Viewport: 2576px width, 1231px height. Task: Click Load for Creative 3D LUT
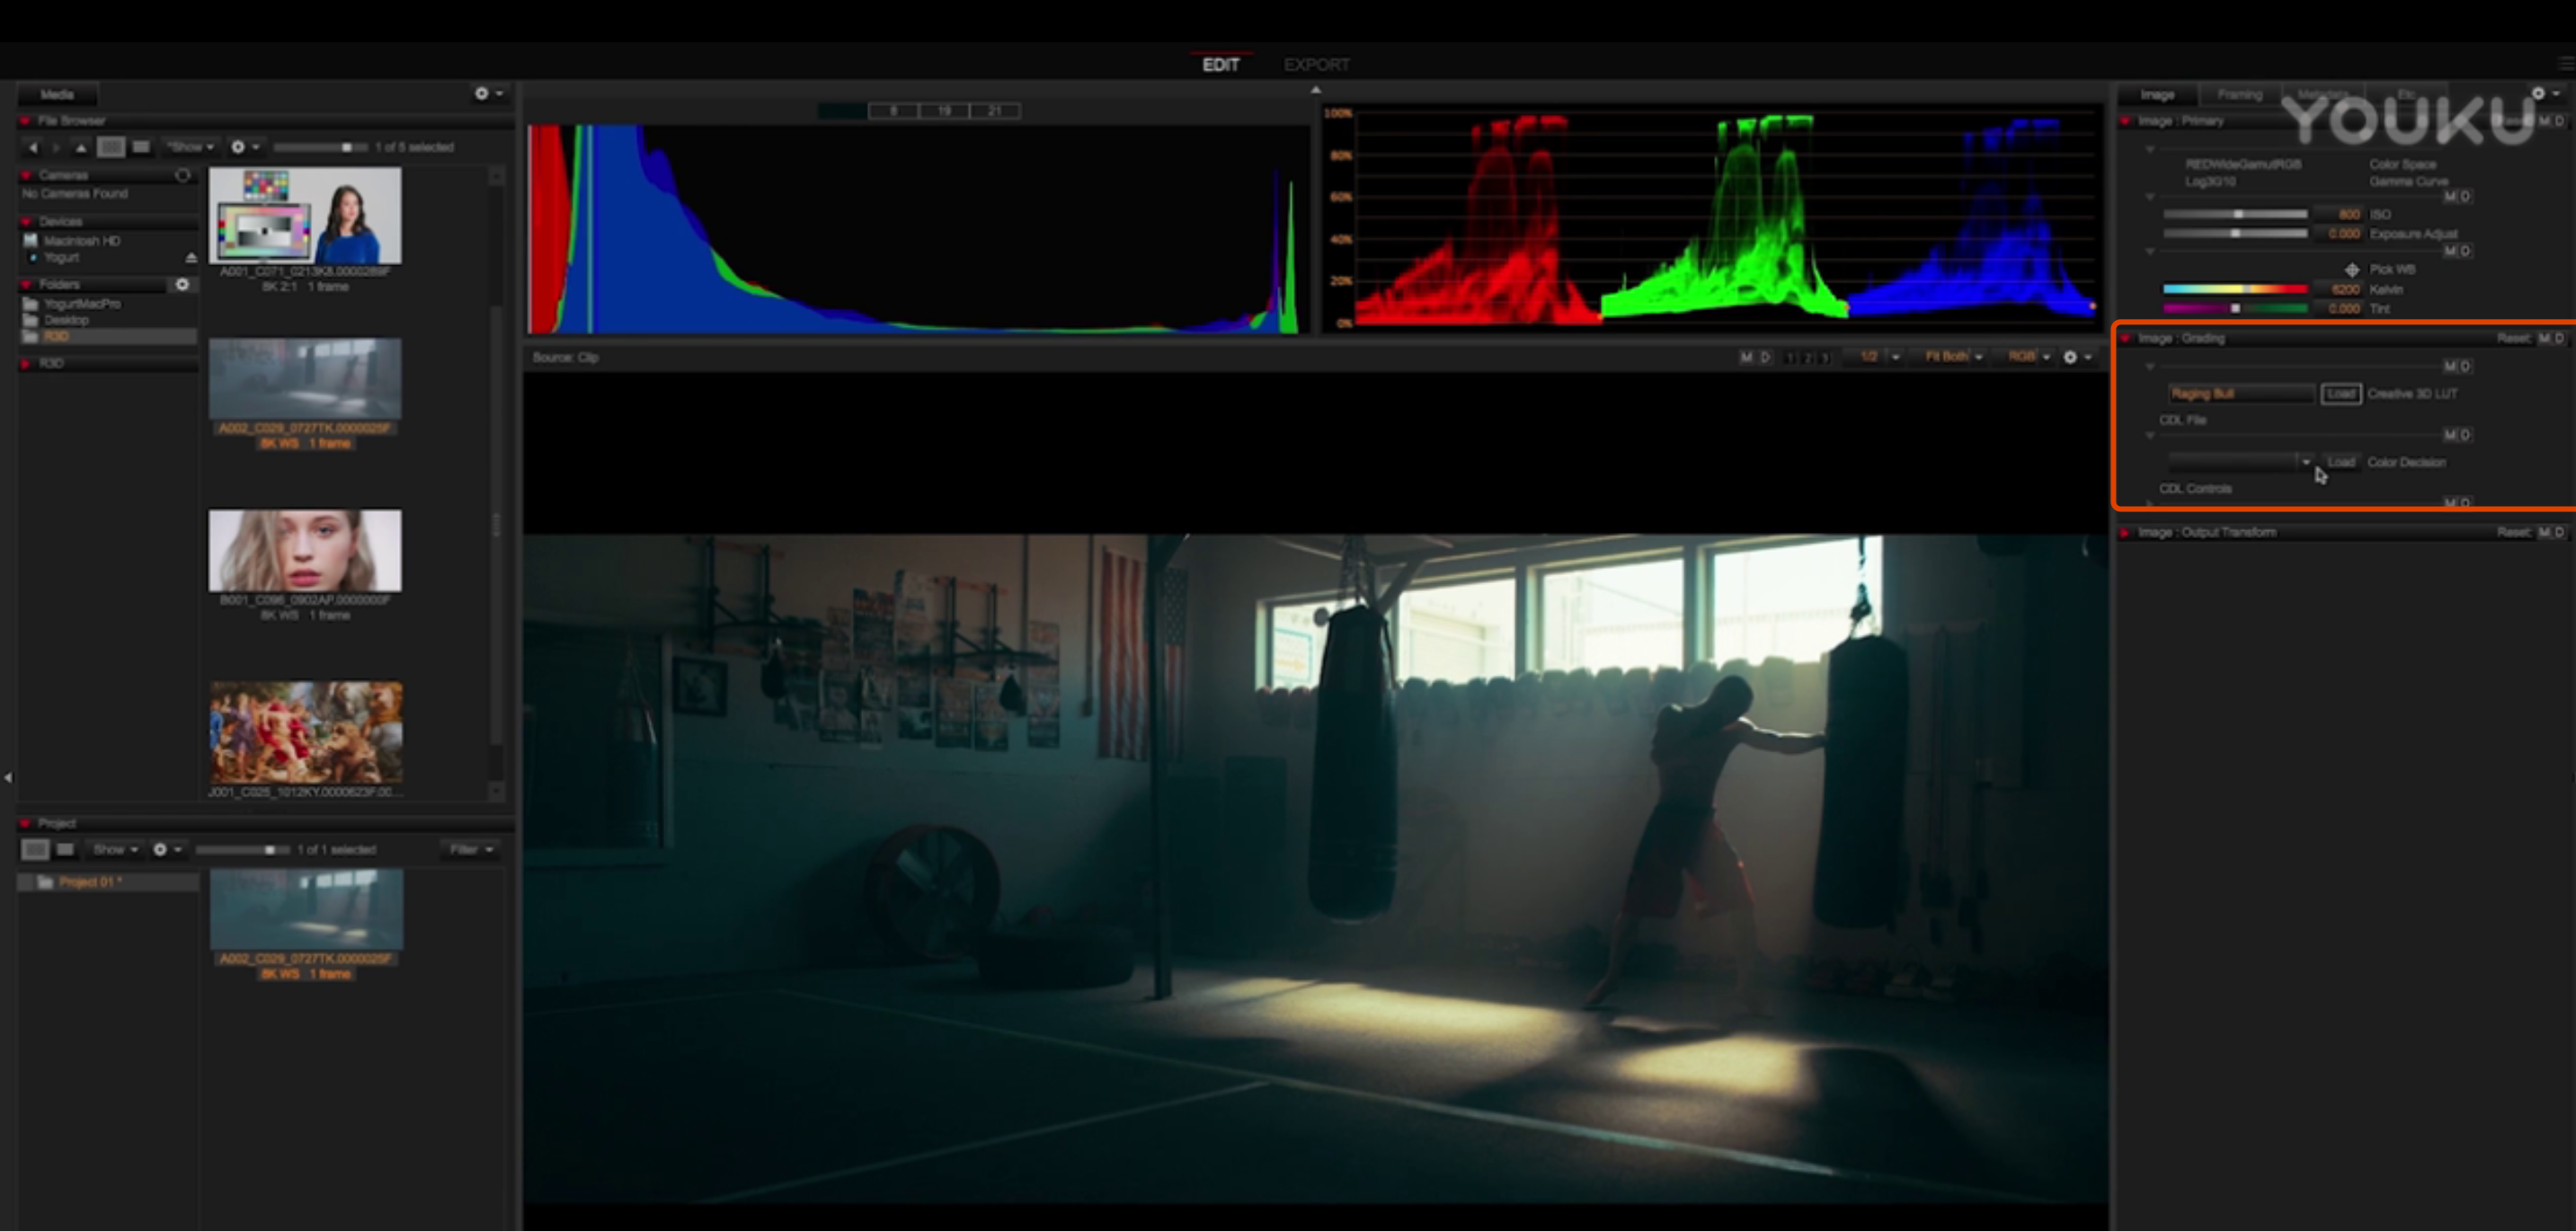pos(2341,394)
